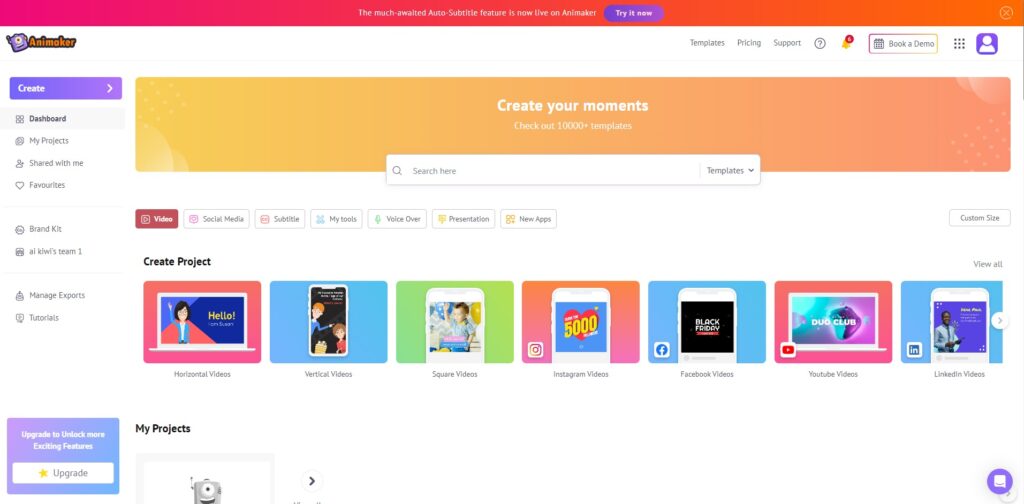Image resolution: width=1024 pixels, height=504 pixels.
Task: Click the Facebook Videos label
Action: (707, 375)
